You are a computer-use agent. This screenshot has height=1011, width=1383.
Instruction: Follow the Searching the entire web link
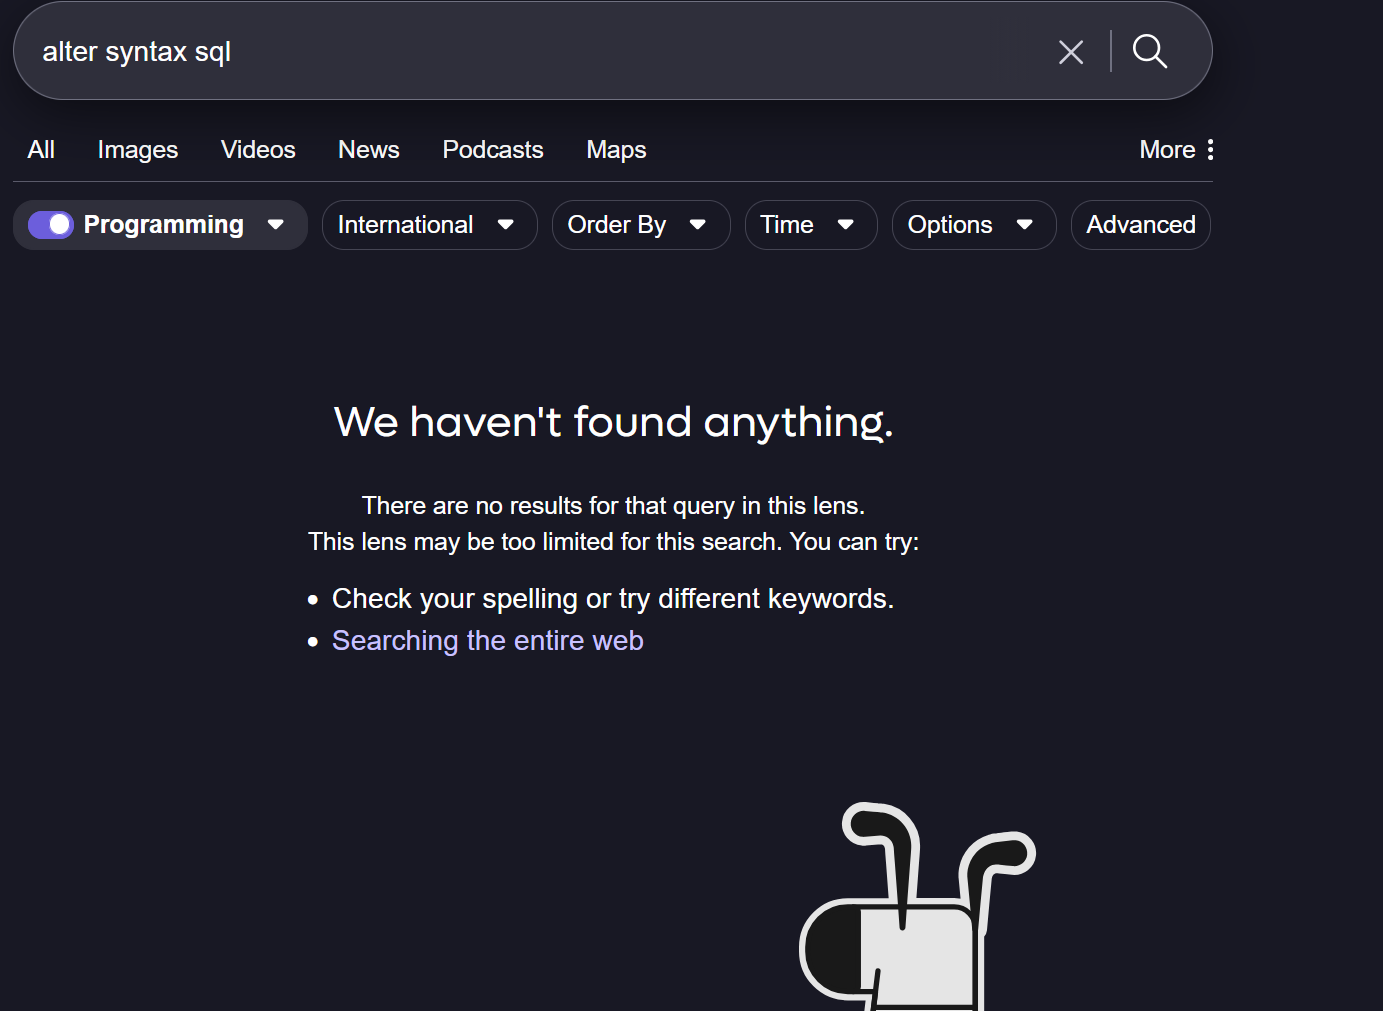point(487,641)
